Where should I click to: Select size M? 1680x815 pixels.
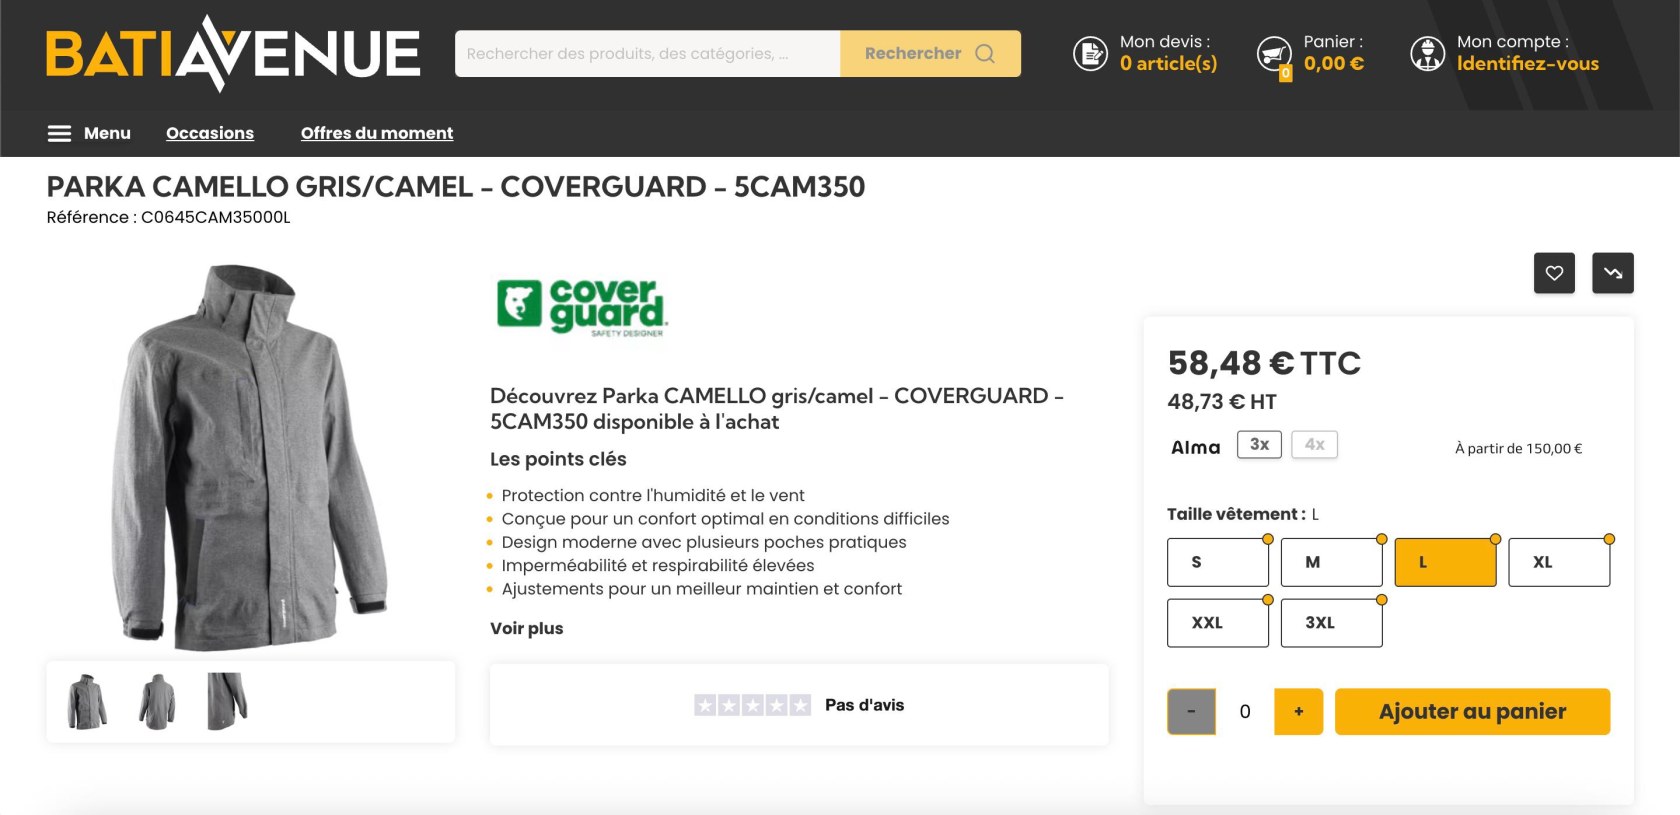click(1332, 562)
